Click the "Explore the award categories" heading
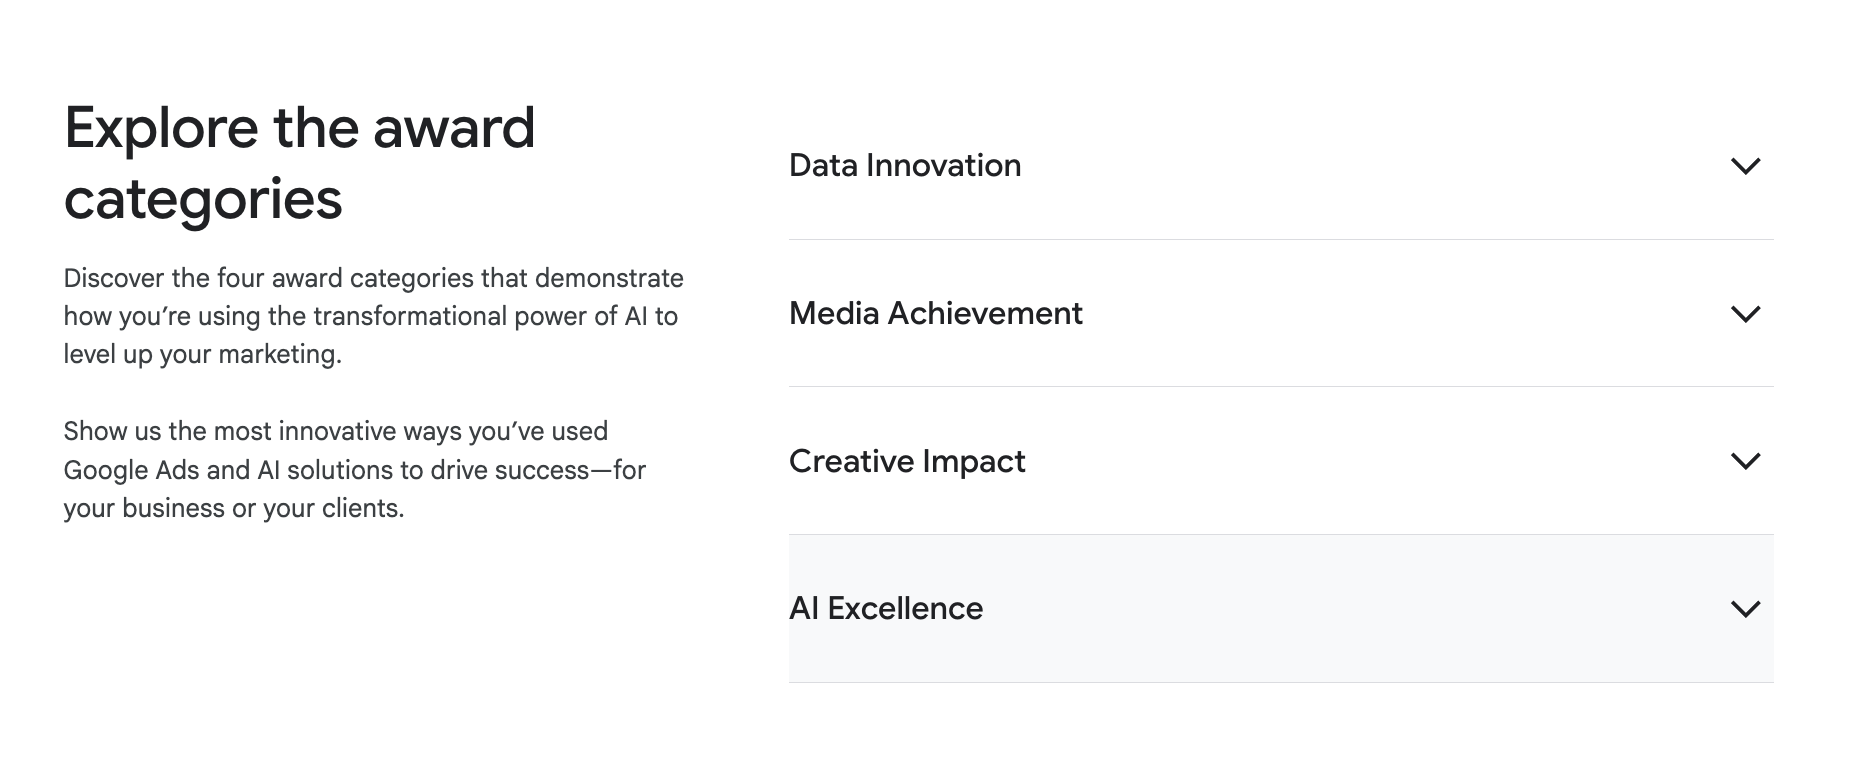The height and width of the screenshot is (776, 1874). click(x=300, y=163)
